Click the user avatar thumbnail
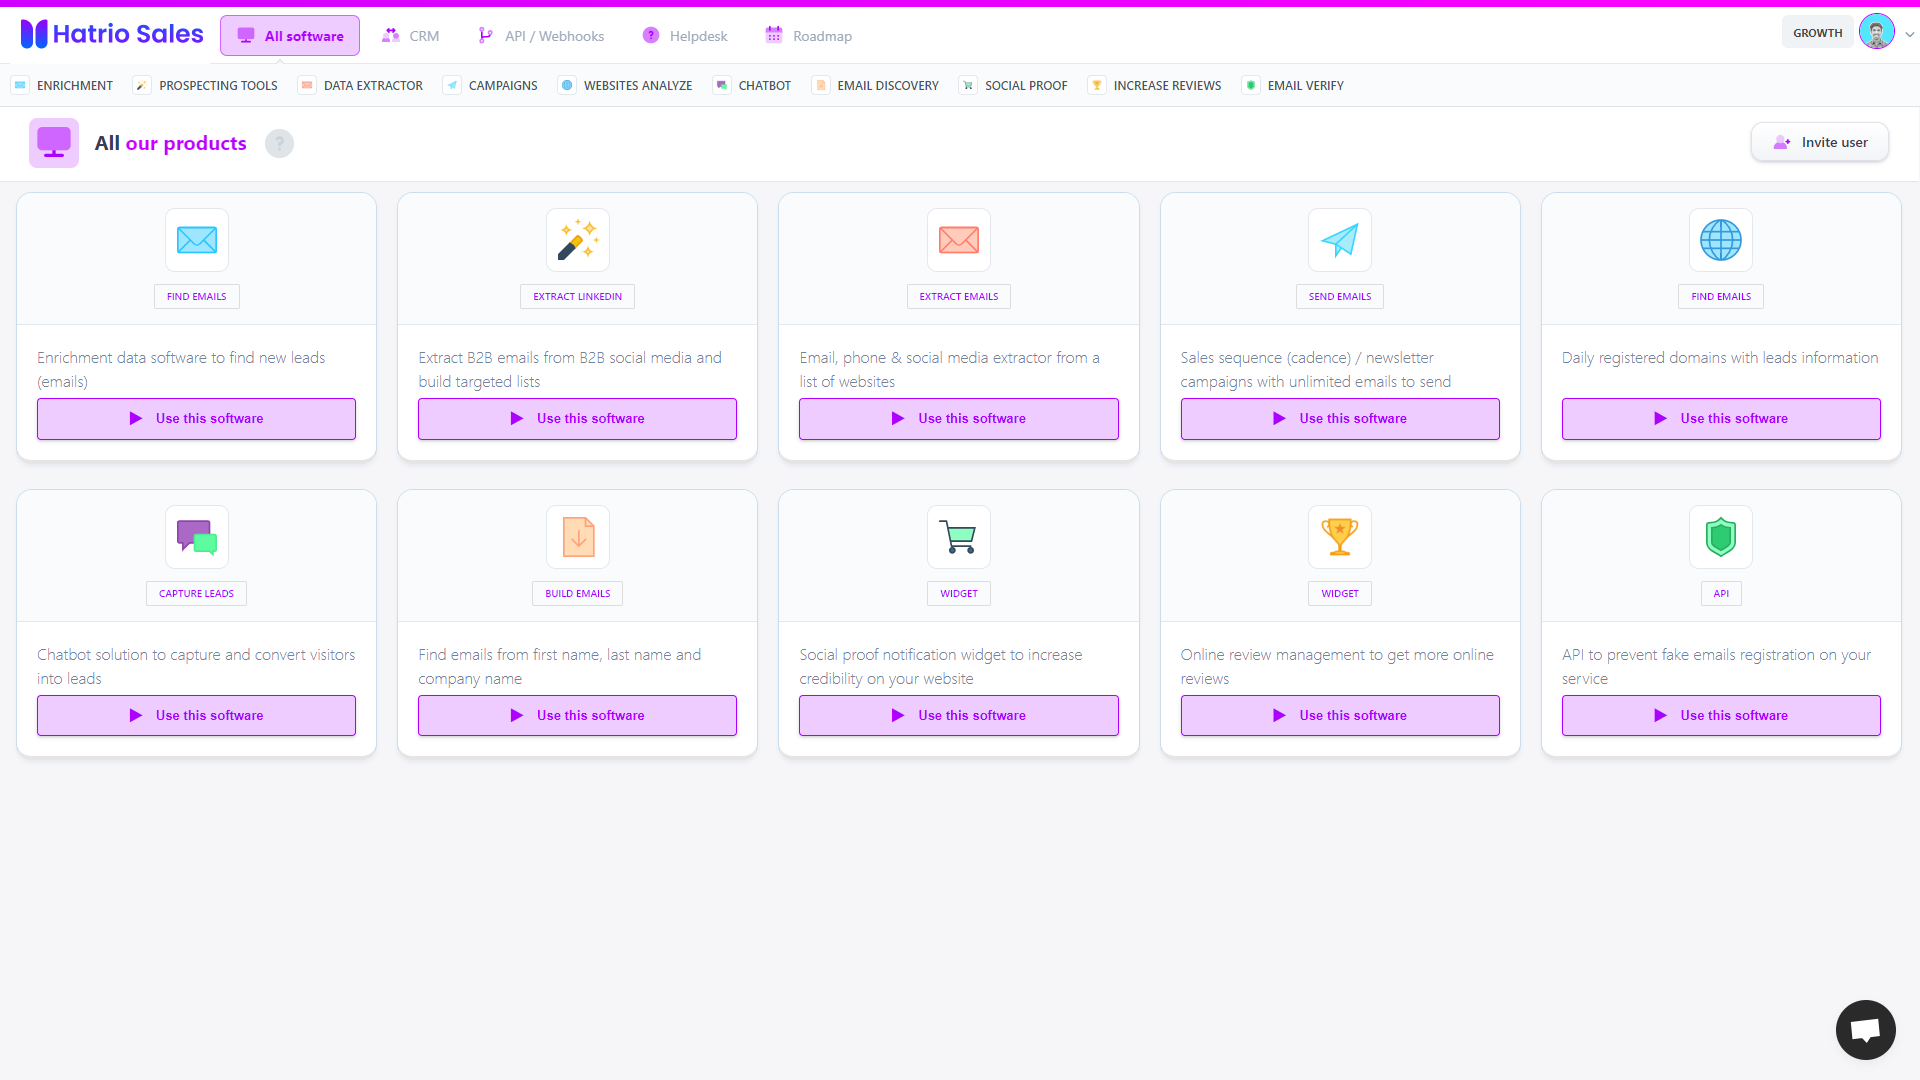 [x=1878, y=31]
